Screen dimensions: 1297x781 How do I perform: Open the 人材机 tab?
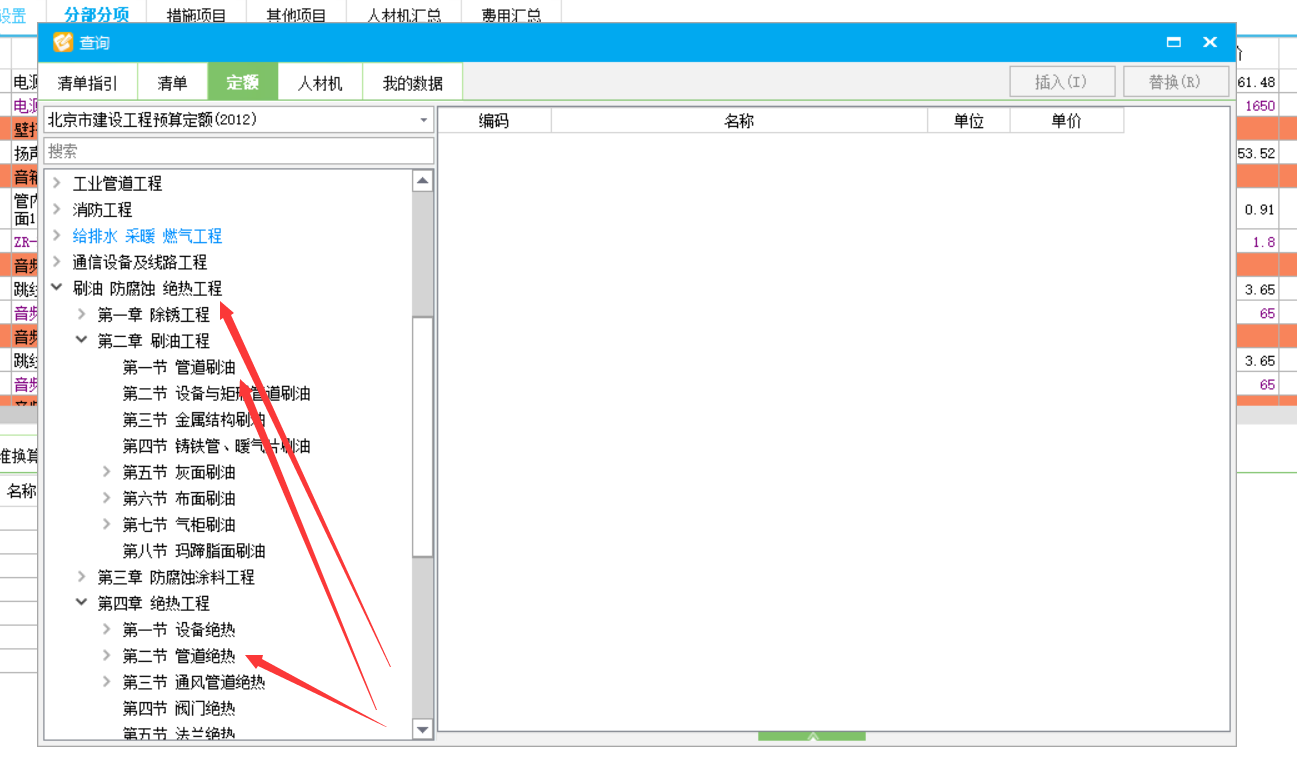(x=320, y=83)
